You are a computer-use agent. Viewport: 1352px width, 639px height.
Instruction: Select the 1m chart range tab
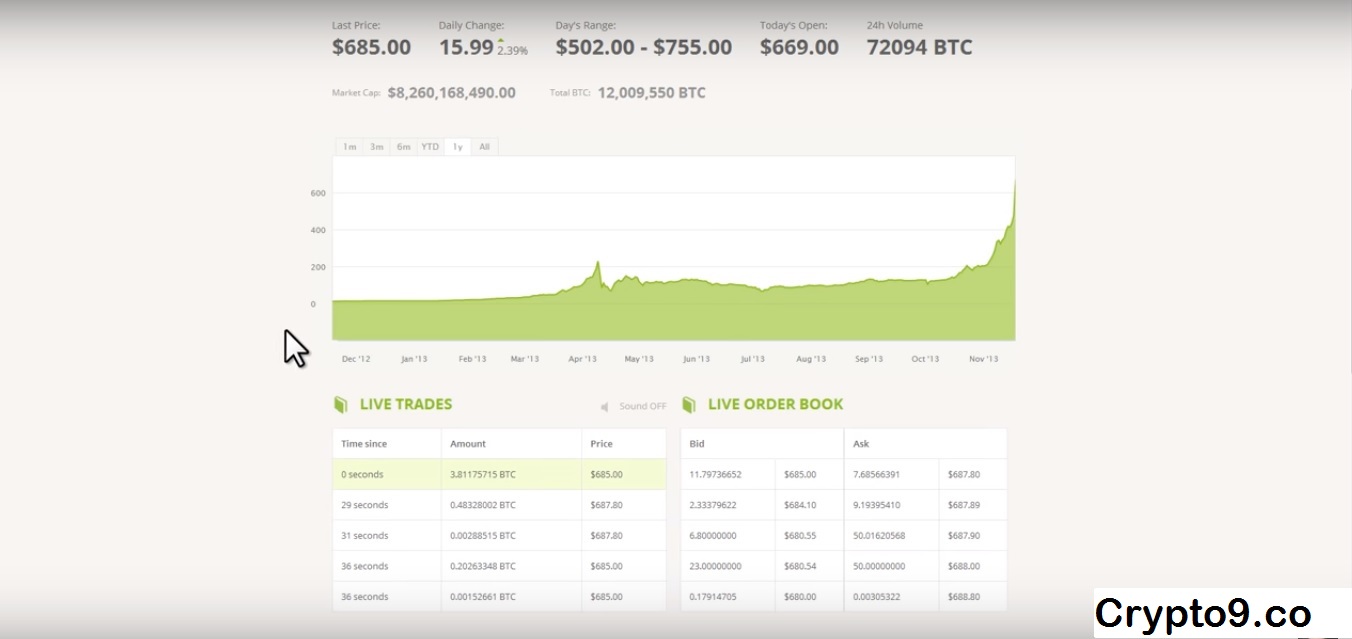[349, 147]
